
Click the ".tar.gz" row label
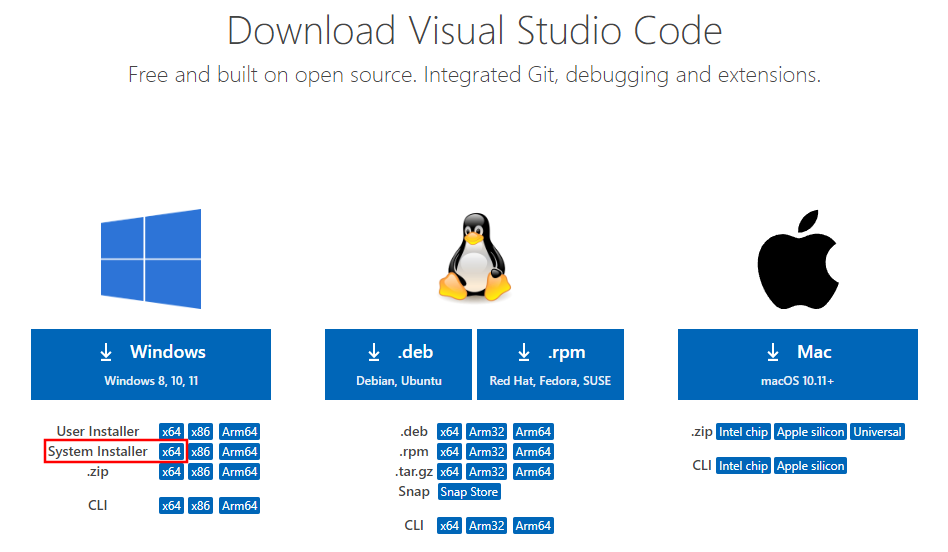(414, 472)
